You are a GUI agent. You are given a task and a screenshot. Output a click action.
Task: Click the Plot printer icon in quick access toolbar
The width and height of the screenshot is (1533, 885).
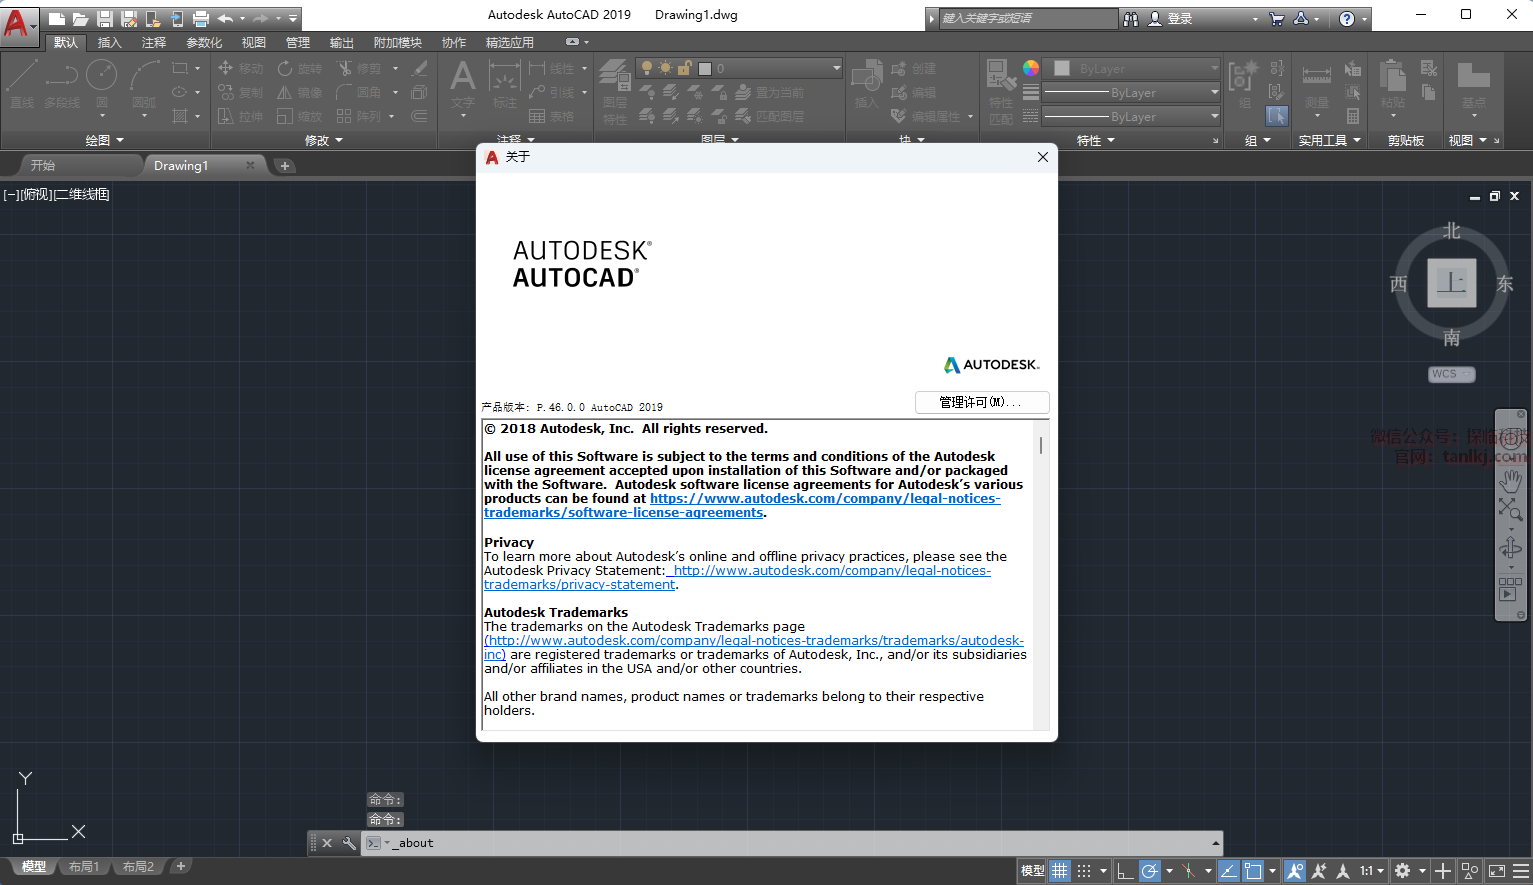tap(200, 19)
